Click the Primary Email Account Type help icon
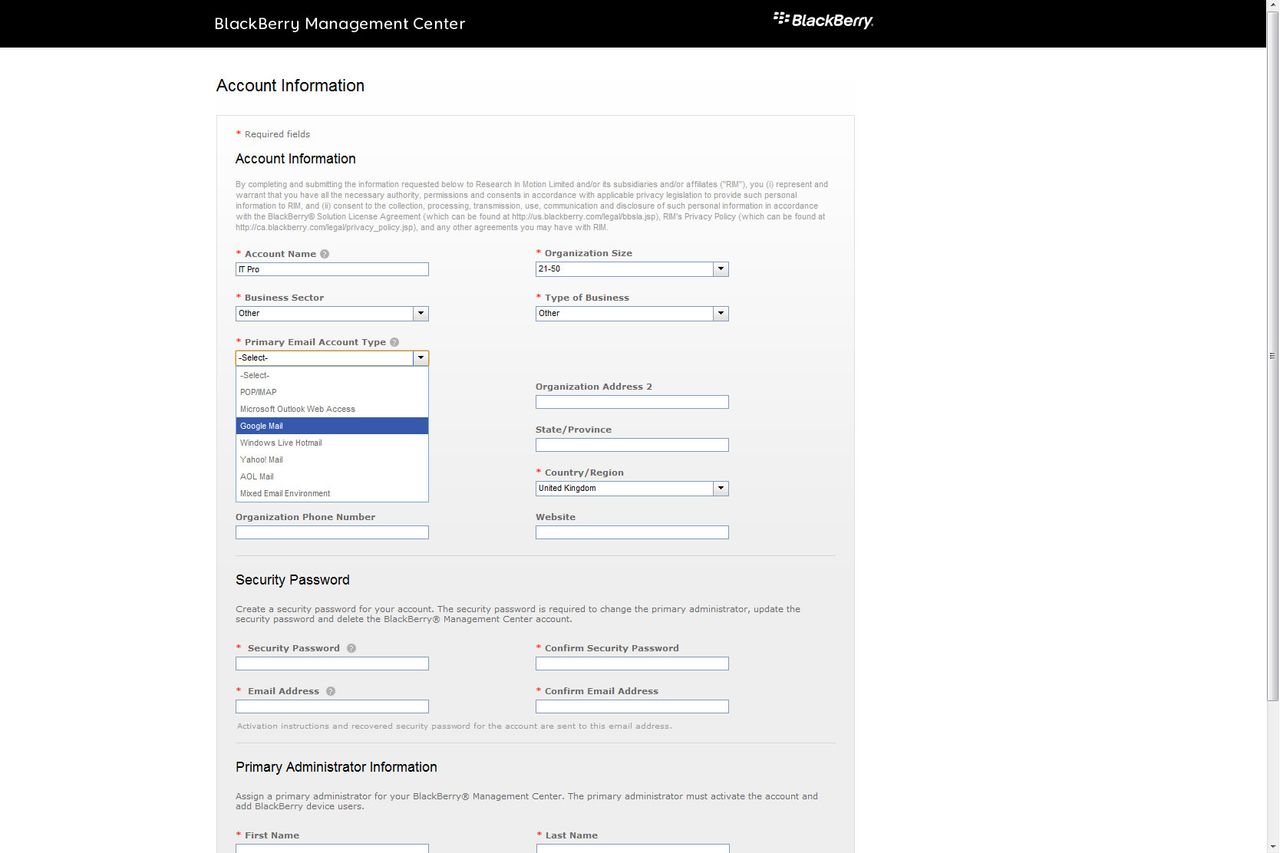Viewport: 1280px width, 853px height. coord(394,342)
